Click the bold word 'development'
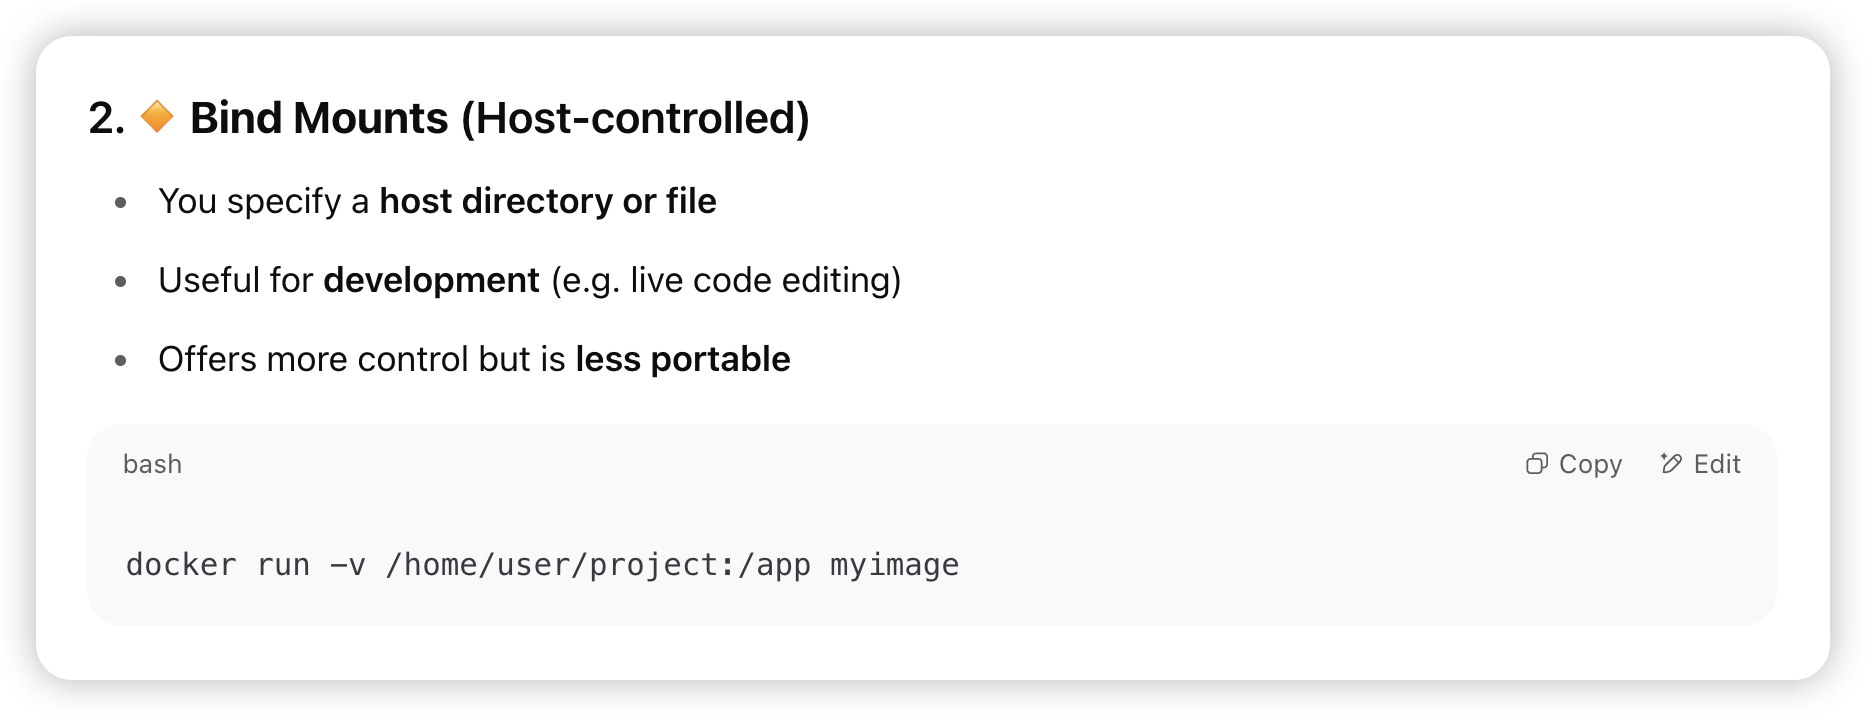The width and height of the screenshot is (1866, 716). [432, 280]
